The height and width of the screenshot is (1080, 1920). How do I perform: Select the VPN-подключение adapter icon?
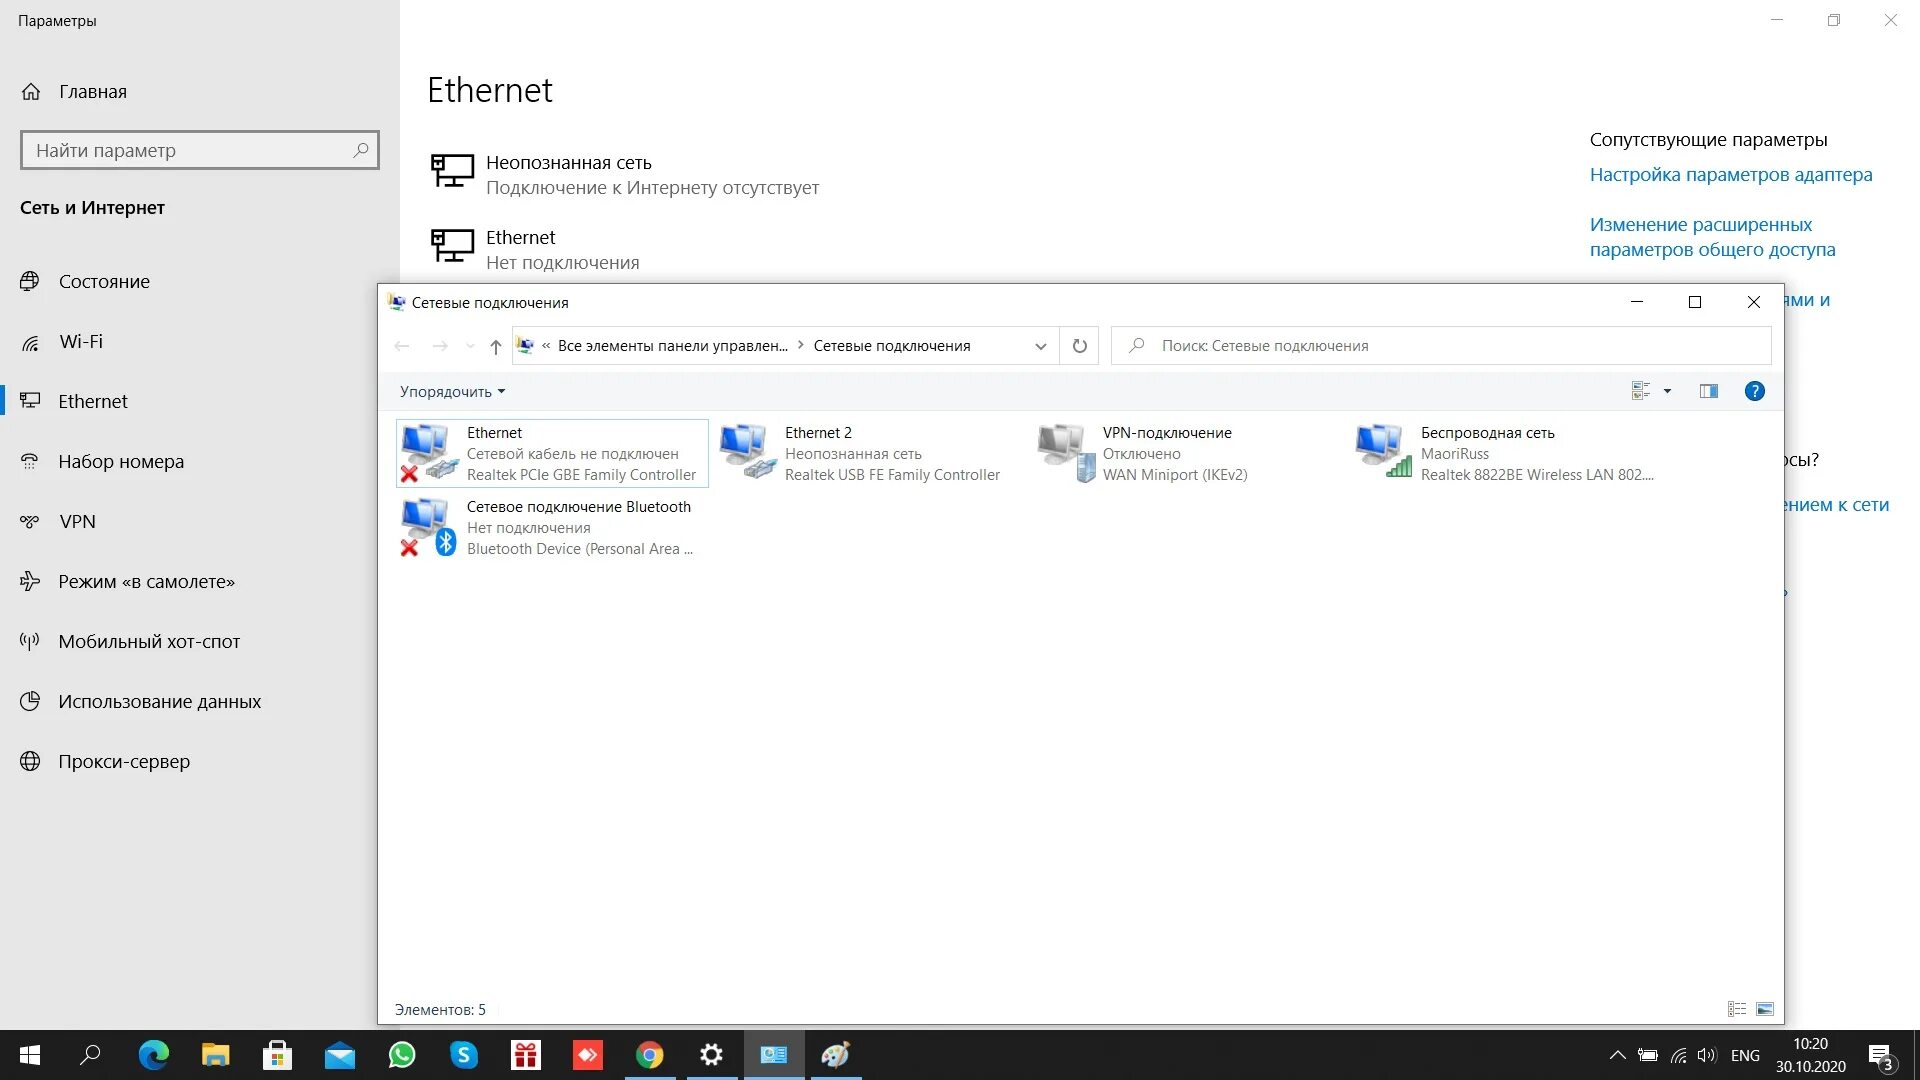click(1066, 452)
